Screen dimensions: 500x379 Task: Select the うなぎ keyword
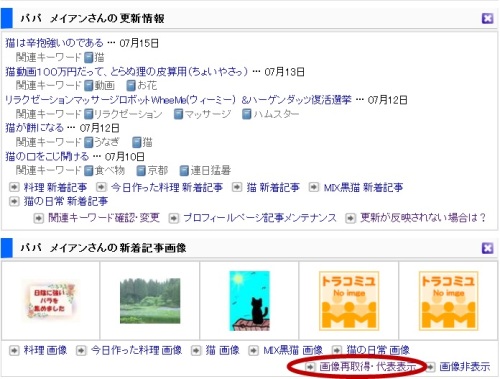107,142
